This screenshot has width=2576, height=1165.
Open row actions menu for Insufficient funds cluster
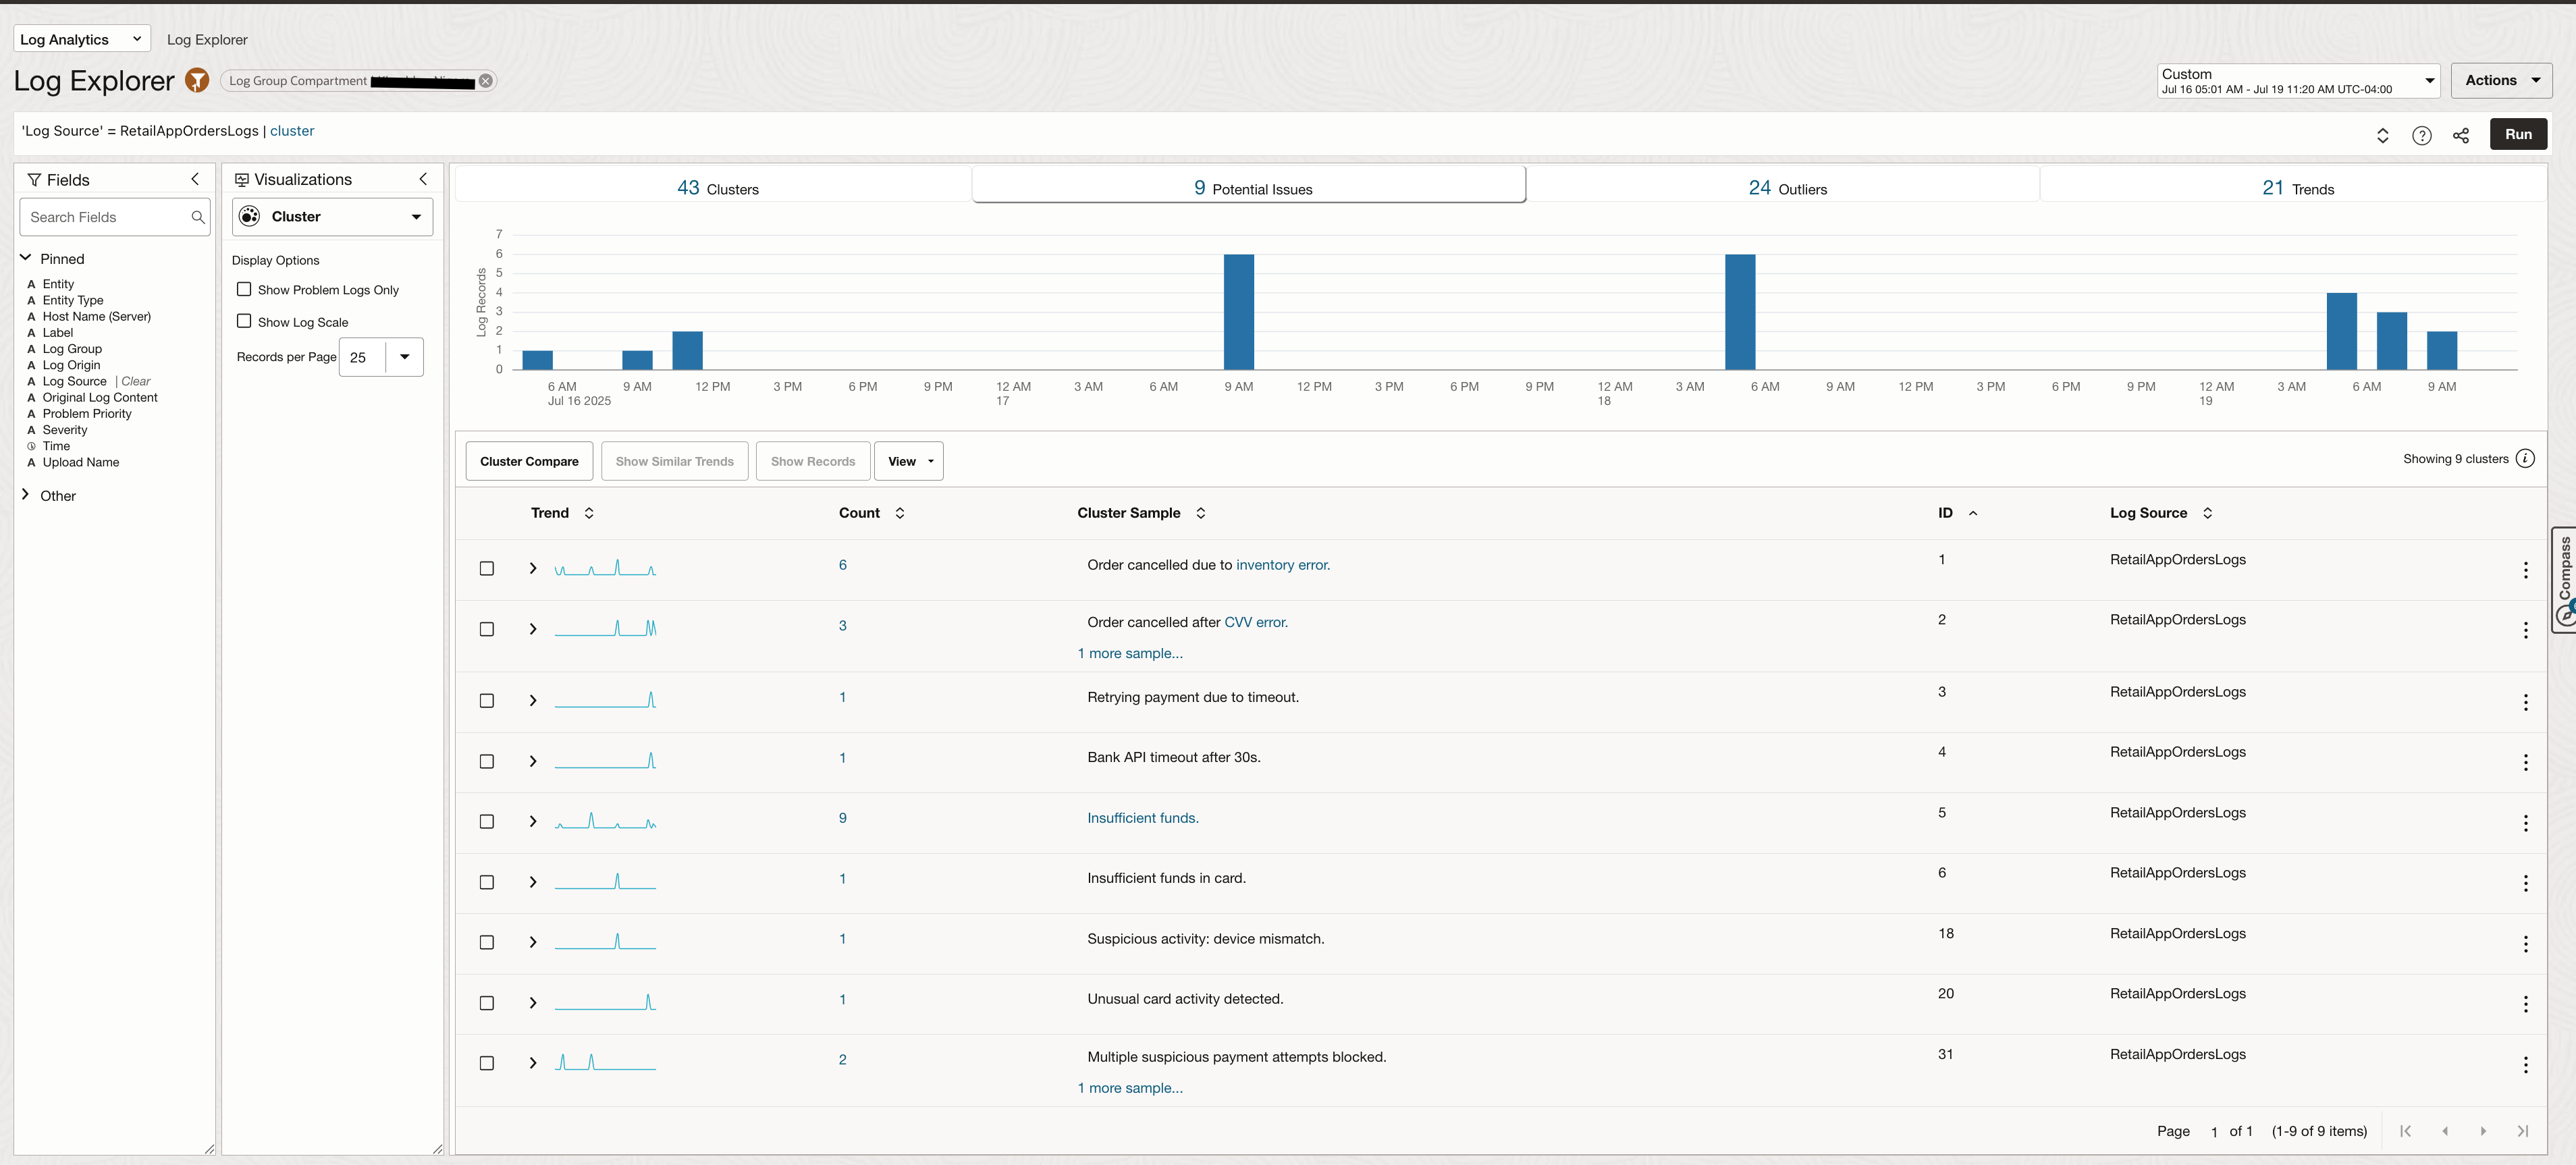(x=2525, y=823)
